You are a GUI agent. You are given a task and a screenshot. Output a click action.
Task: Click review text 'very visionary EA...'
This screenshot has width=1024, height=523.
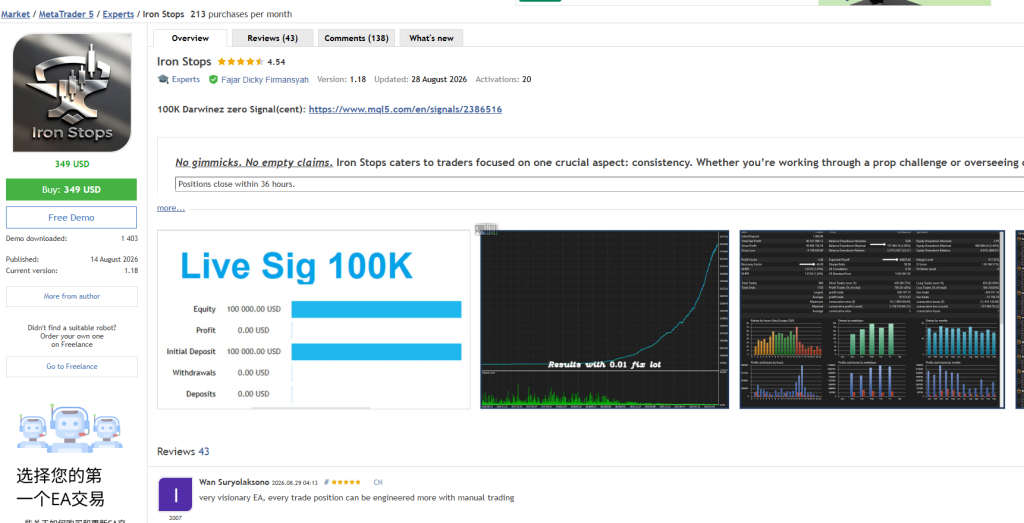pyautogui.click(x=357, y=498)
